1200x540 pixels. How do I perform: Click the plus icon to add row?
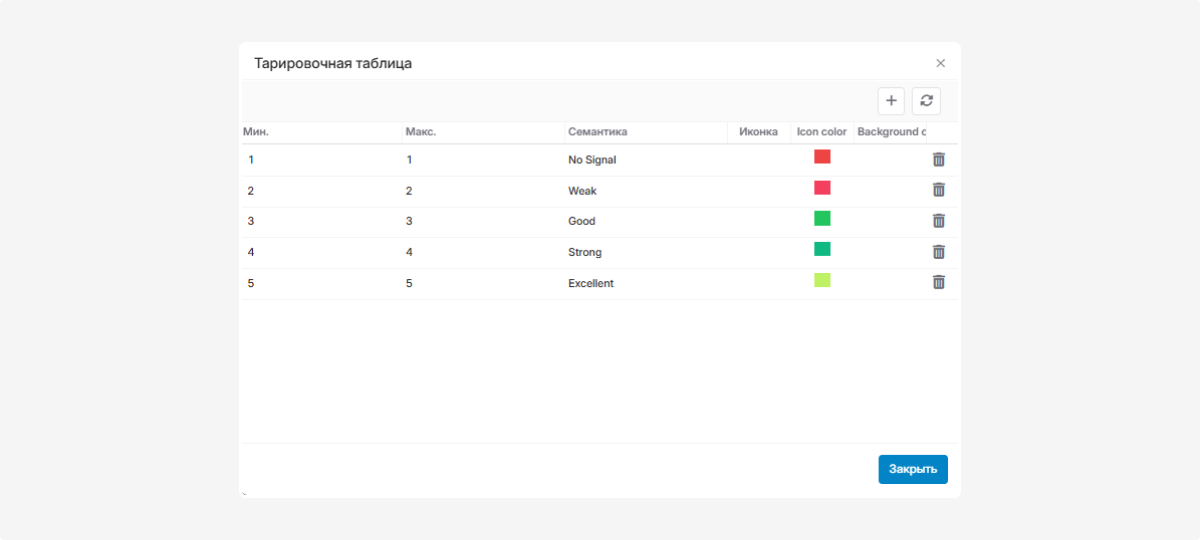coord(891,101)
